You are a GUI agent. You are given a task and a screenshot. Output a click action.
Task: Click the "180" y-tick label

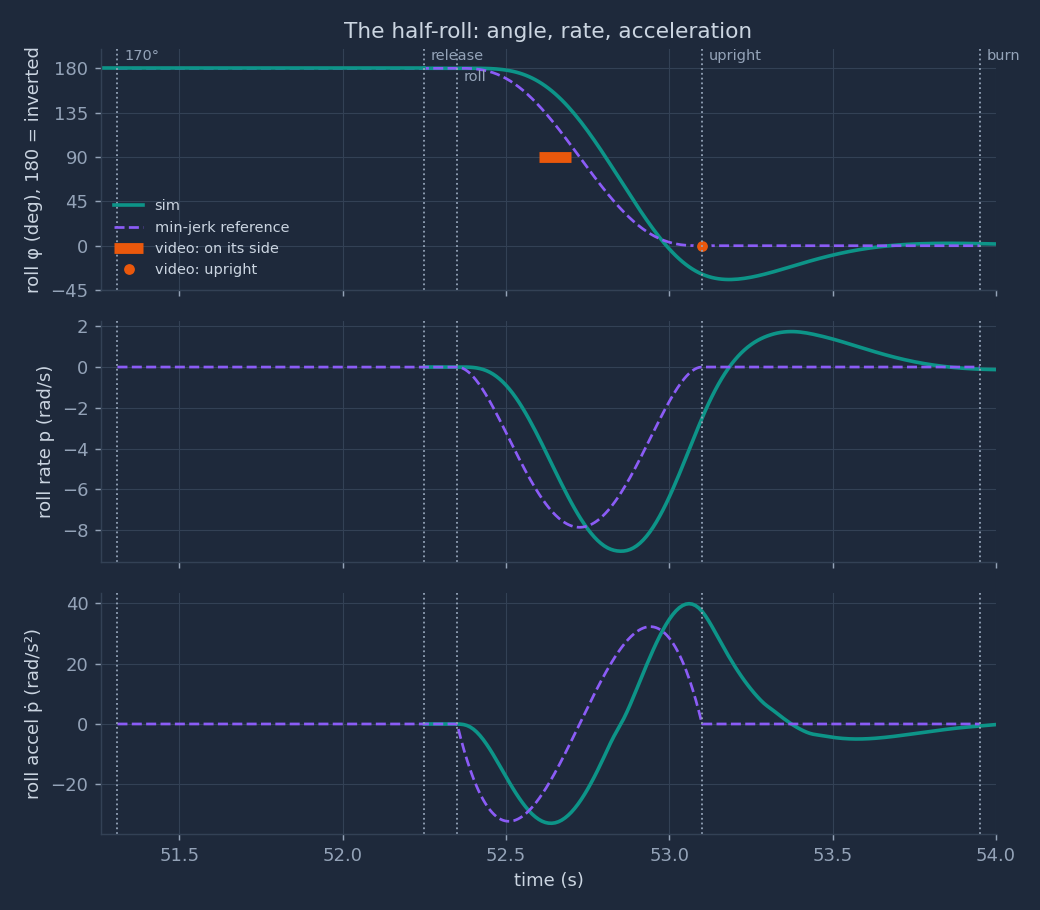(71, 69)
